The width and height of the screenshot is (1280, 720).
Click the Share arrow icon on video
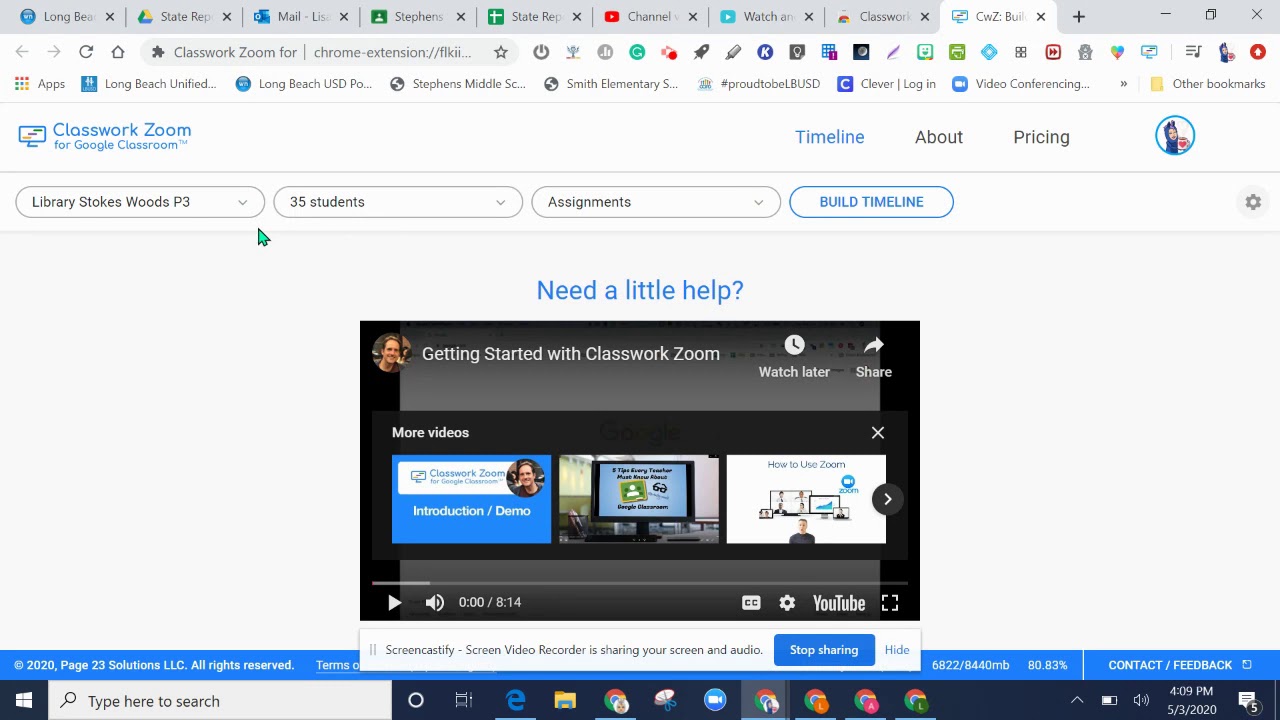pyautogui.click(x=874, y=345)
